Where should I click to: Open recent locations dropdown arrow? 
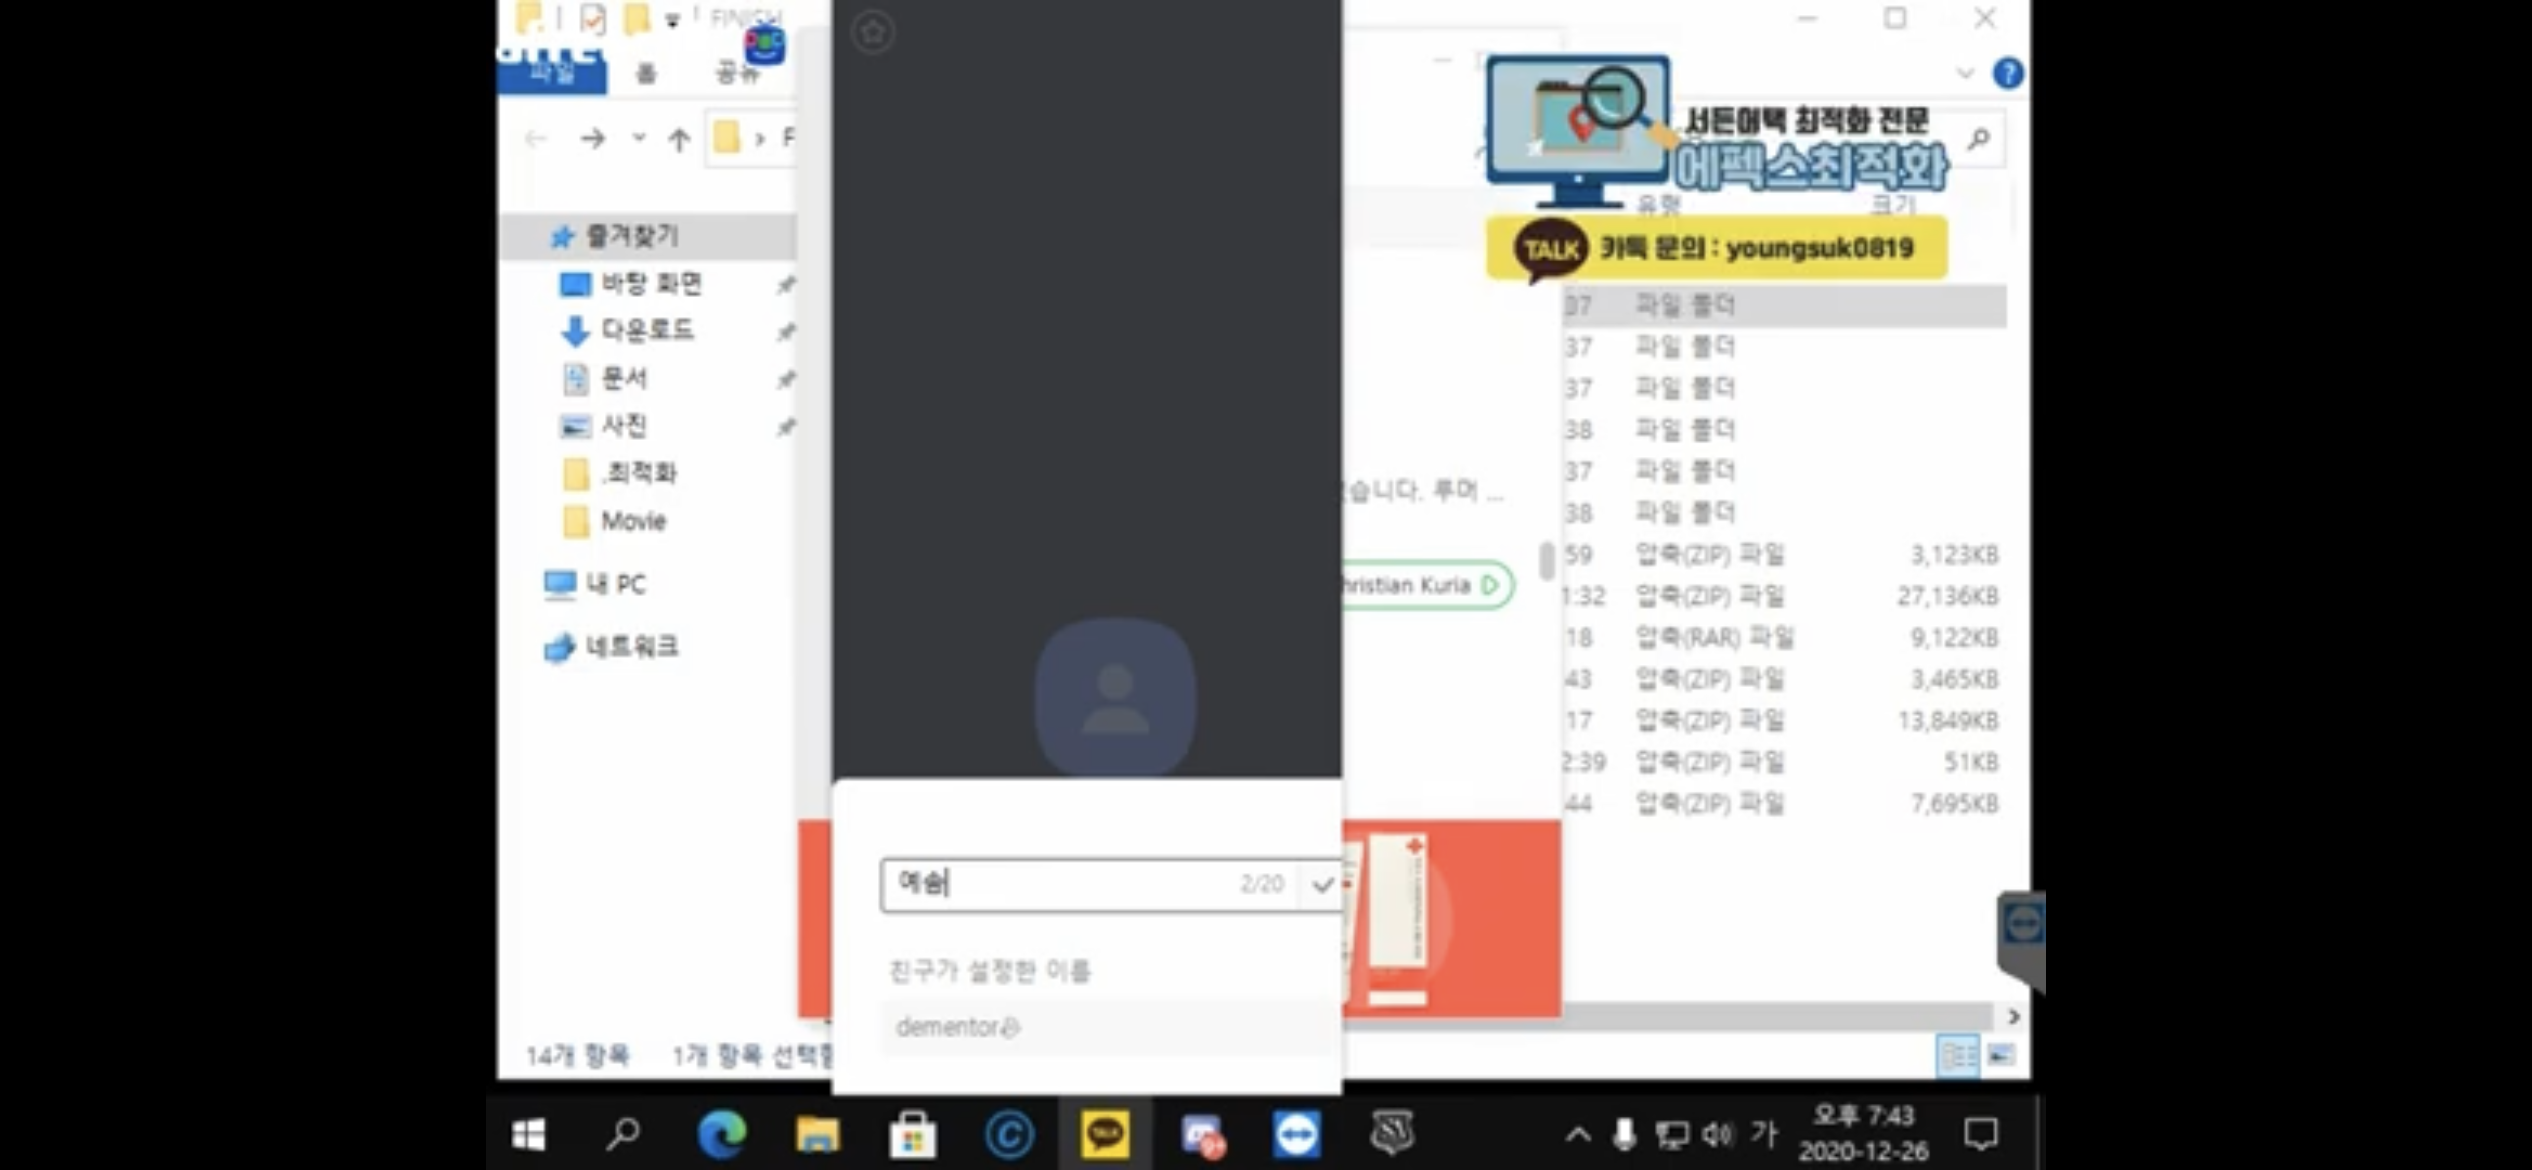(638, 137)
